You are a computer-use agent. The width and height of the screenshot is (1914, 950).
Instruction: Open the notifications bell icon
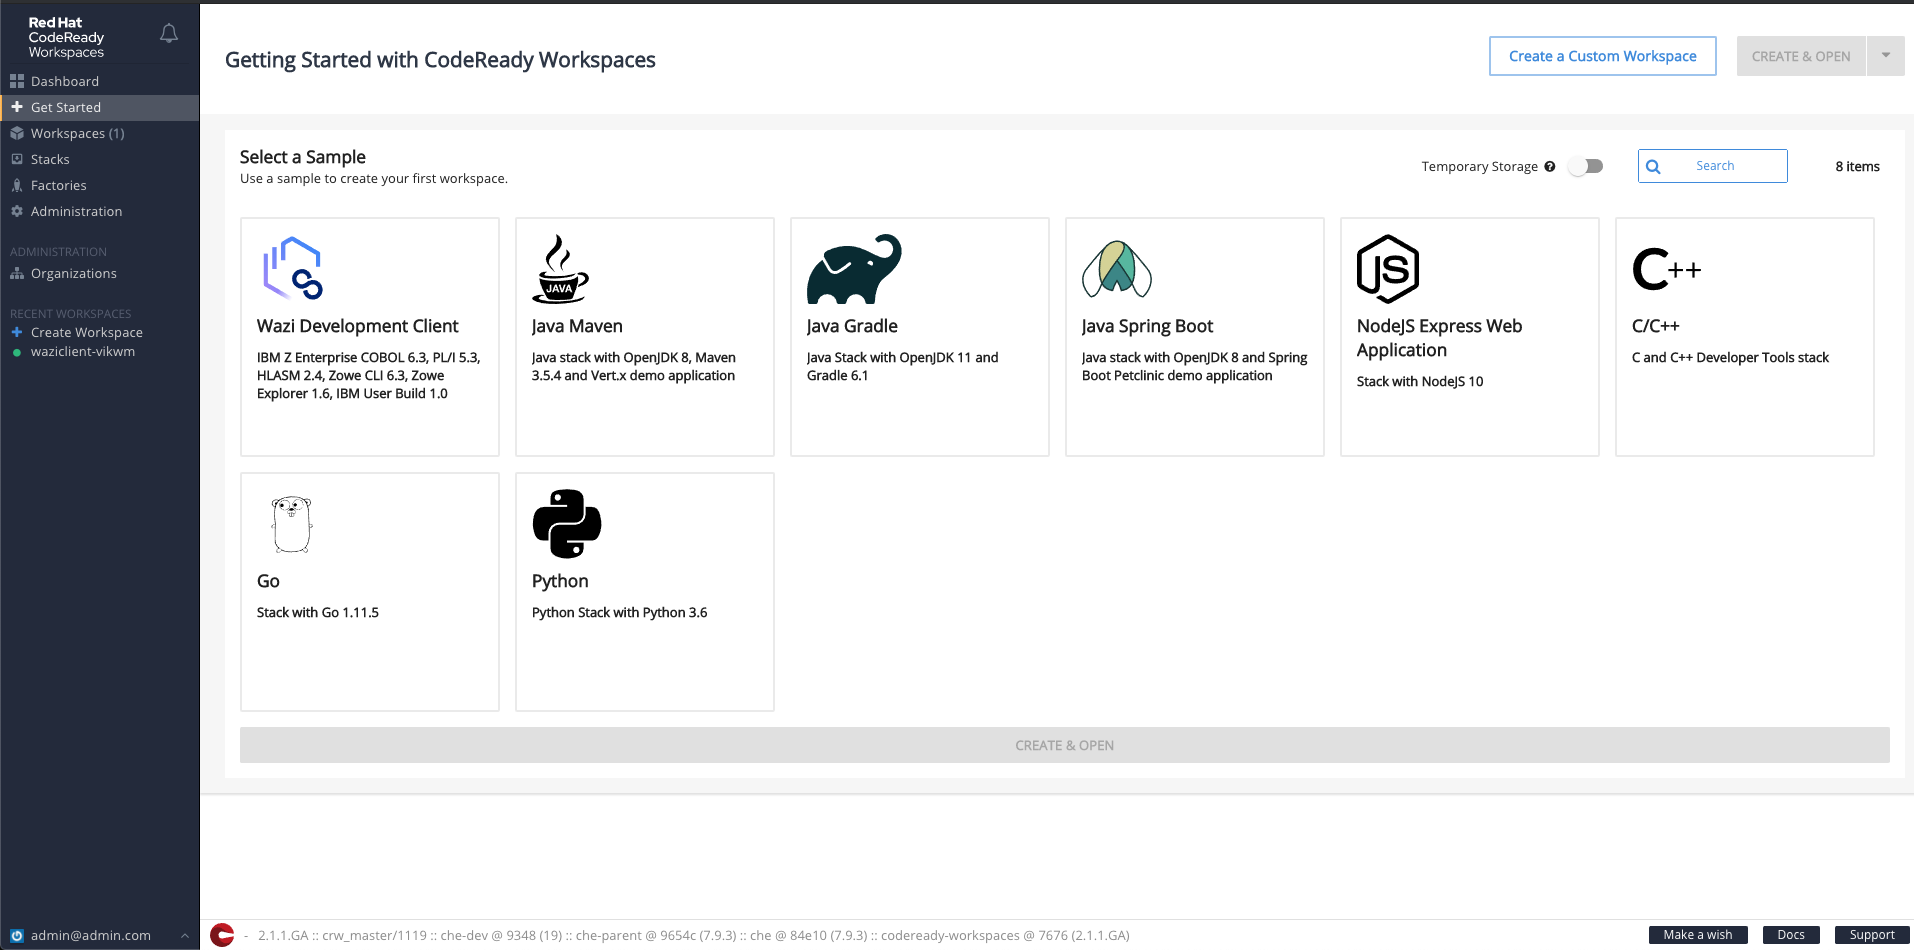pos(169,34)
